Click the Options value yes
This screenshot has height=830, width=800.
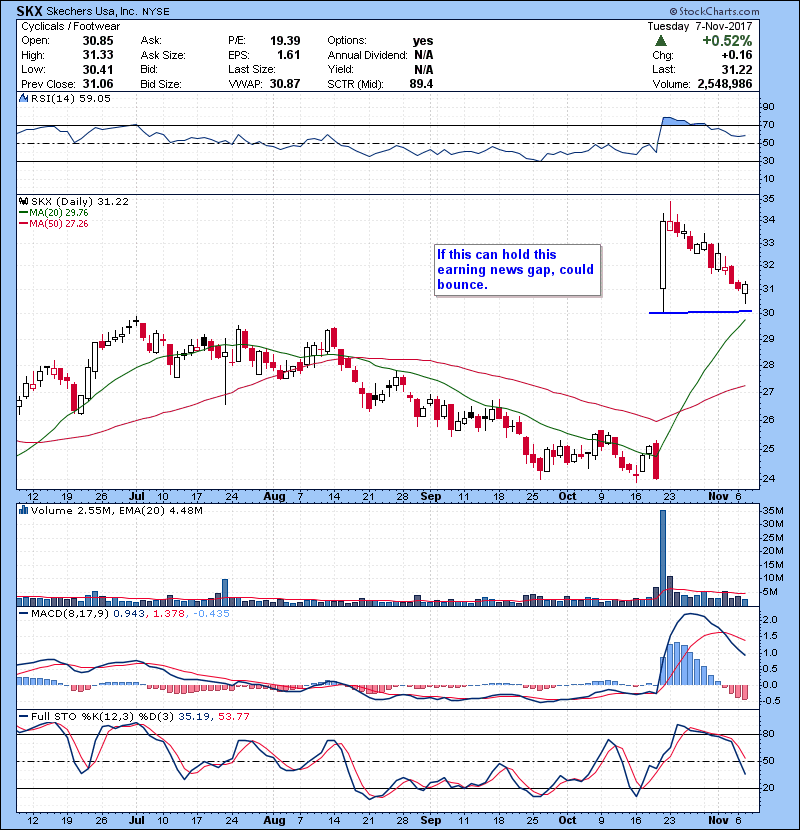pos(423,41)
